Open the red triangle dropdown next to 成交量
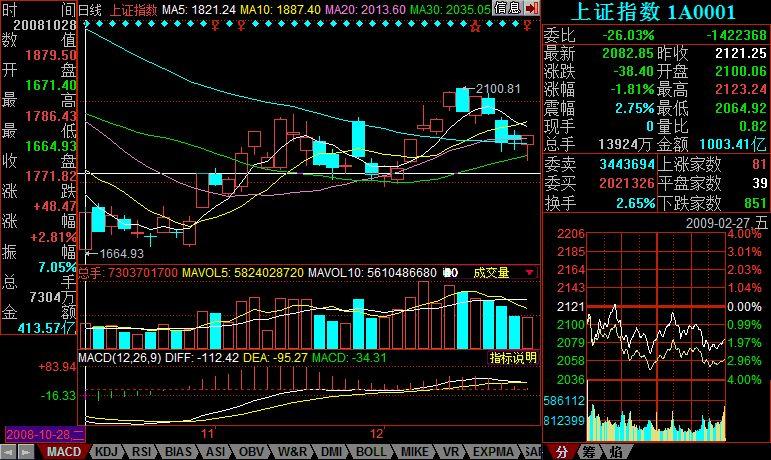Image resolution: width=771 pixels, height=460 pixels. [530, 272]
